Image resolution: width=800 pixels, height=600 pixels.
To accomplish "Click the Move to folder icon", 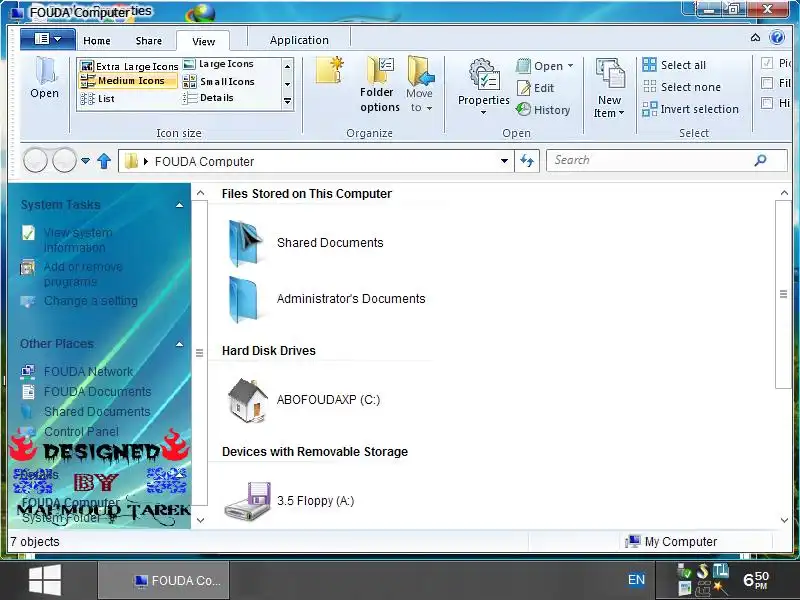I will 420,70.
